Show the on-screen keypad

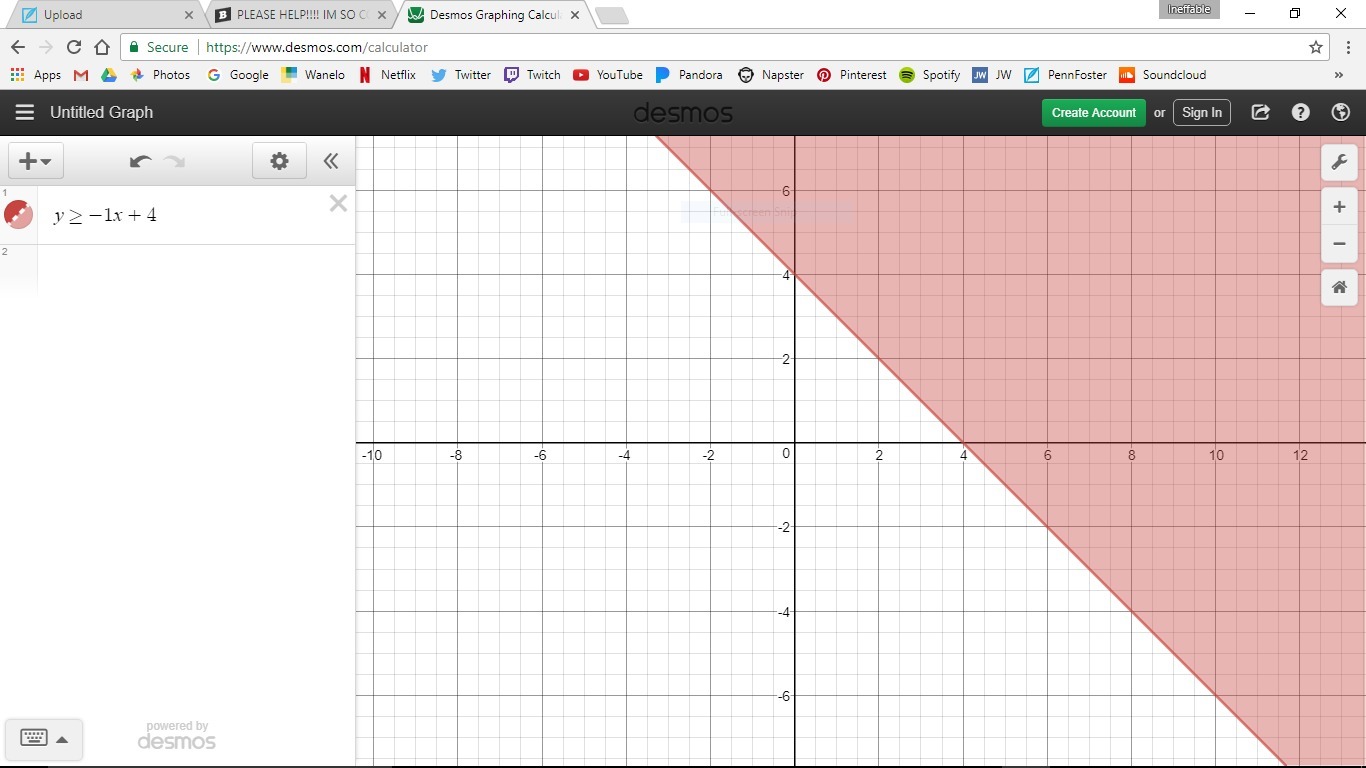44,739
